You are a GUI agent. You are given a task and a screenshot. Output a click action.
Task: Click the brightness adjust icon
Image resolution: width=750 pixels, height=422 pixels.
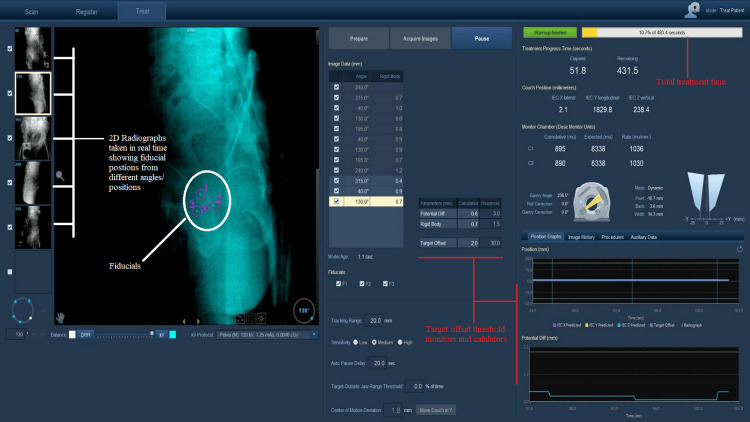click(261, 318)
